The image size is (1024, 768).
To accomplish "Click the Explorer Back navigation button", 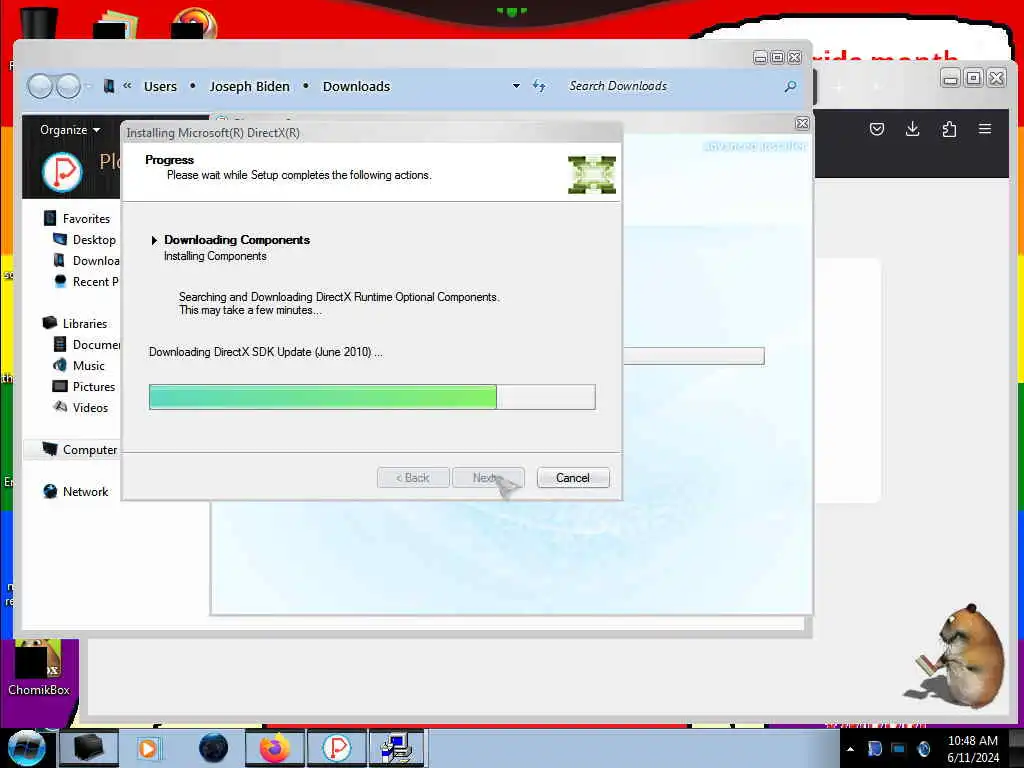I will [40, 86].
